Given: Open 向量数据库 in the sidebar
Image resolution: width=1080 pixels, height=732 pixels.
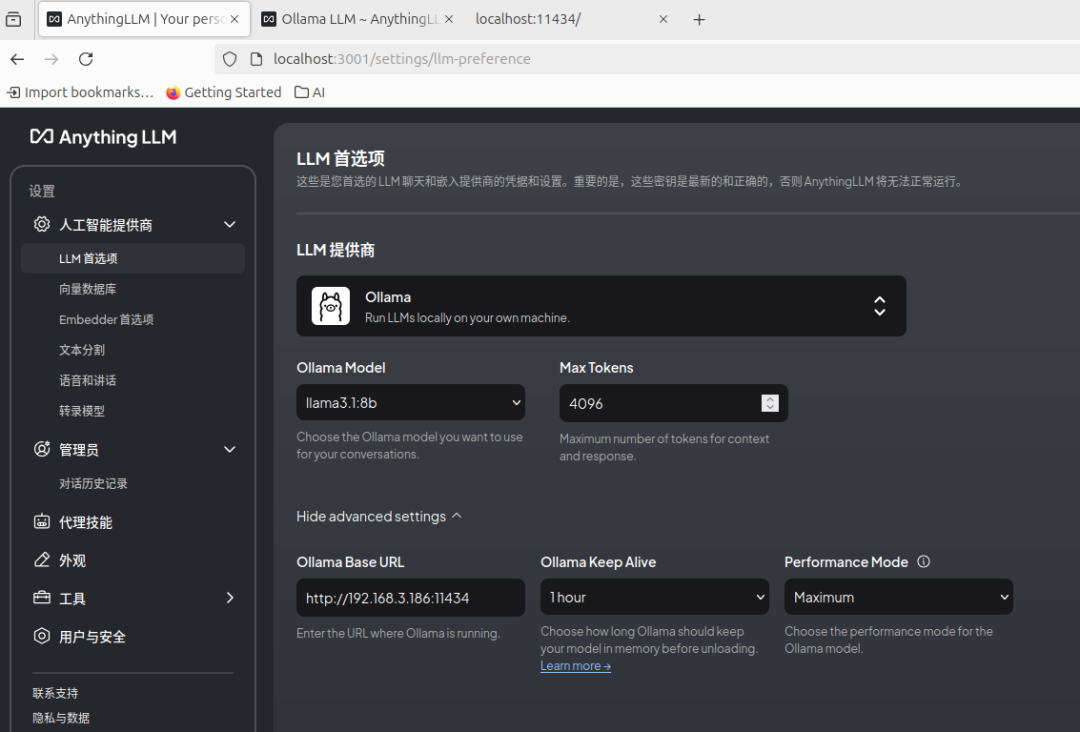Looking at the screenshot, I should (88, 289).
